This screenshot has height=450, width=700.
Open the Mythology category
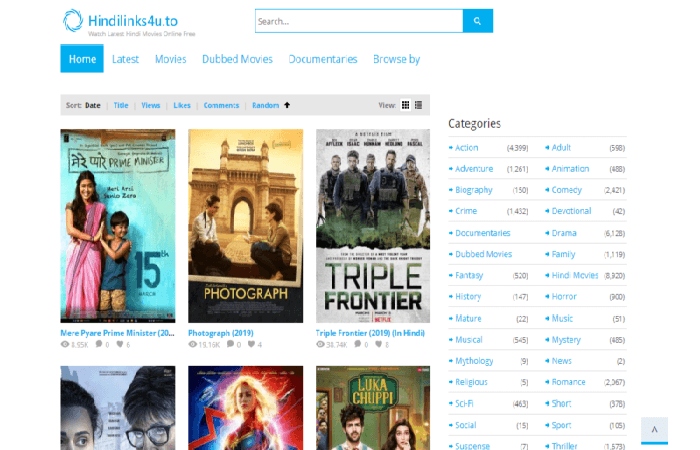474,361
